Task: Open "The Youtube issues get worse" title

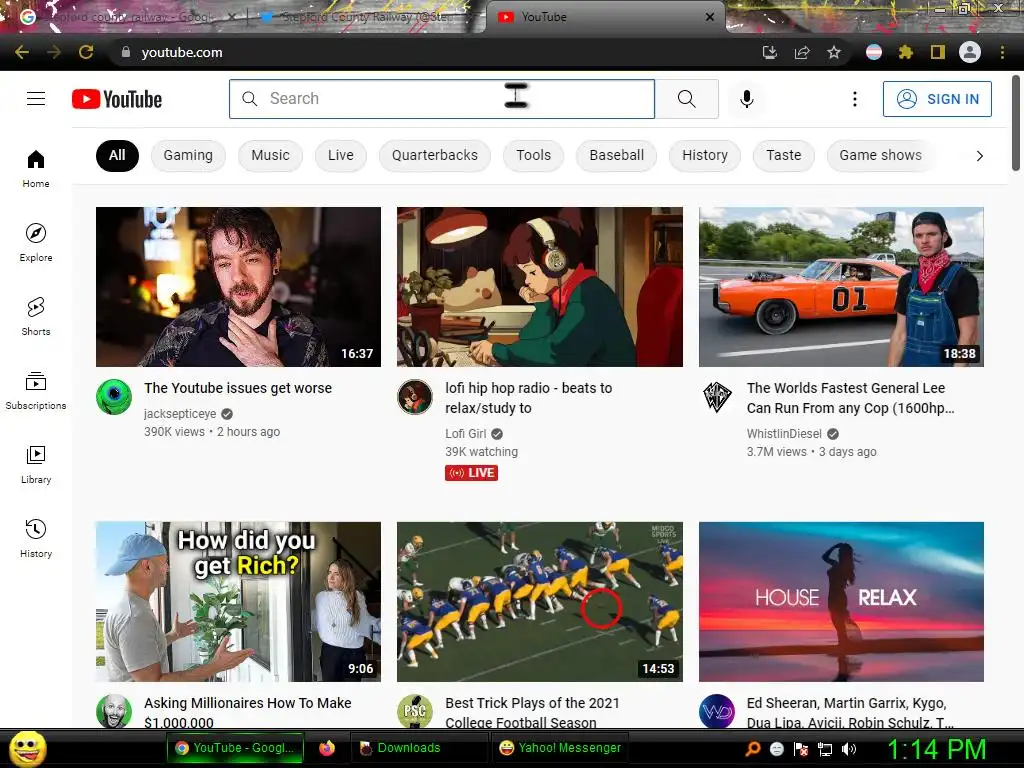Action: (238, 388)
